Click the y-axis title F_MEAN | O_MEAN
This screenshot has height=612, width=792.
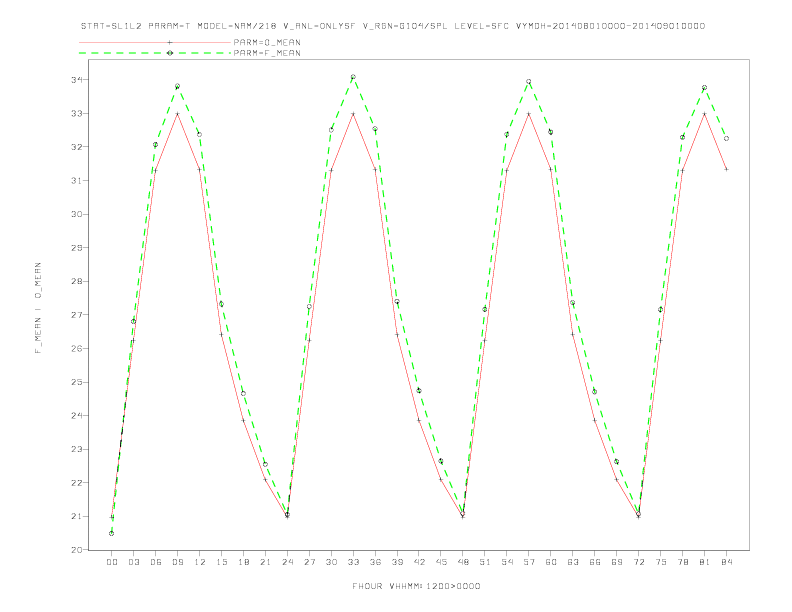click(38, 308)
